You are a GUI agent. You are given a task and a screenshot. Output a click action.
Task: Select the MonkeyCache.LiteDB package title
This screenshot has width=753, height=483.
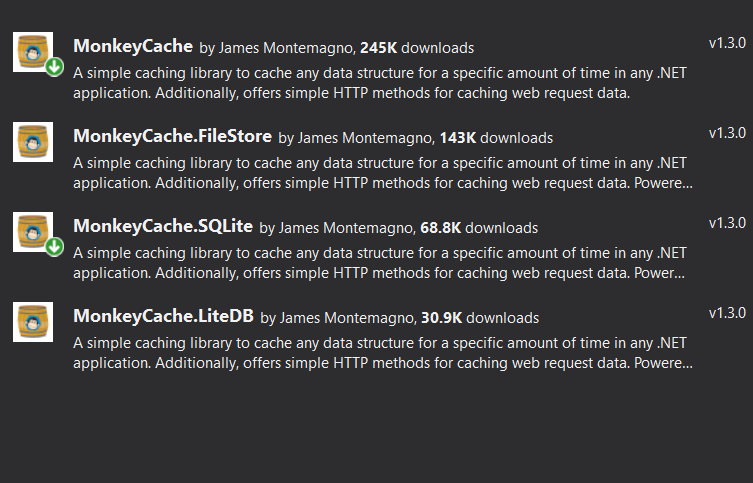[163, 316]
